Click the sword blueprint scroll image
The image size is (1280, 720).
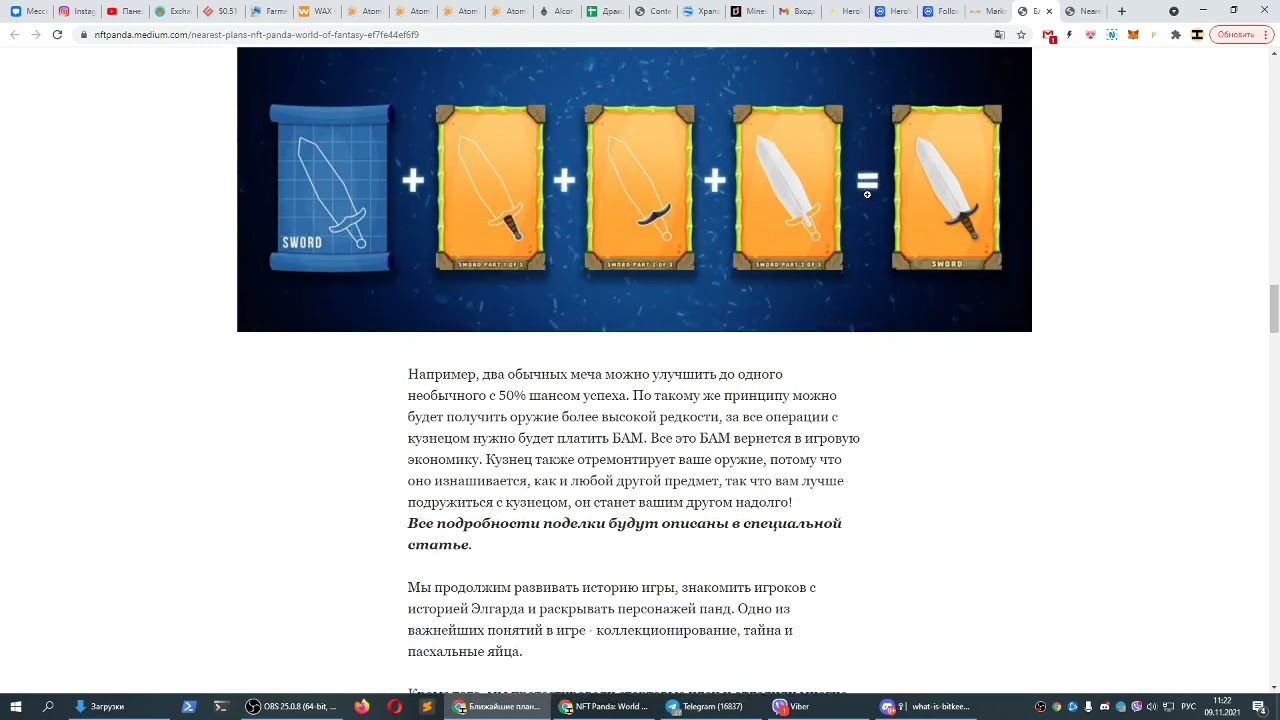click(330, 187)
